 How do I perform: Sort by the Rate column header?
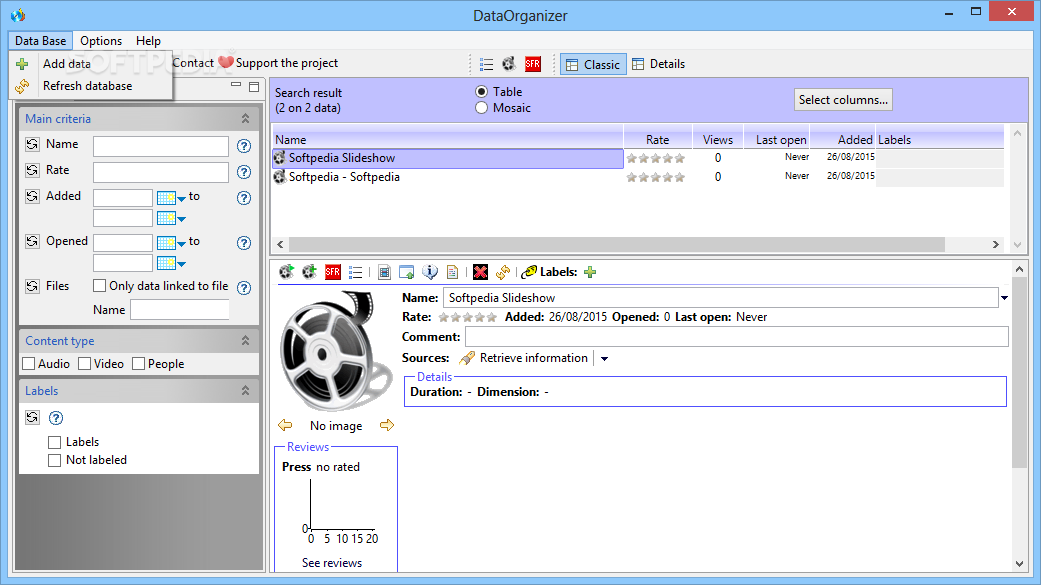(657, 139)
